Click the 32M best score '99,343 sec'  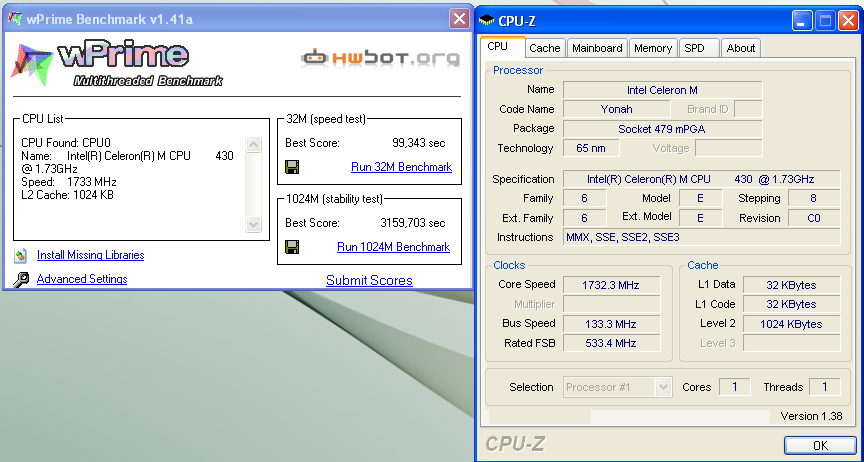coord(418,143)
